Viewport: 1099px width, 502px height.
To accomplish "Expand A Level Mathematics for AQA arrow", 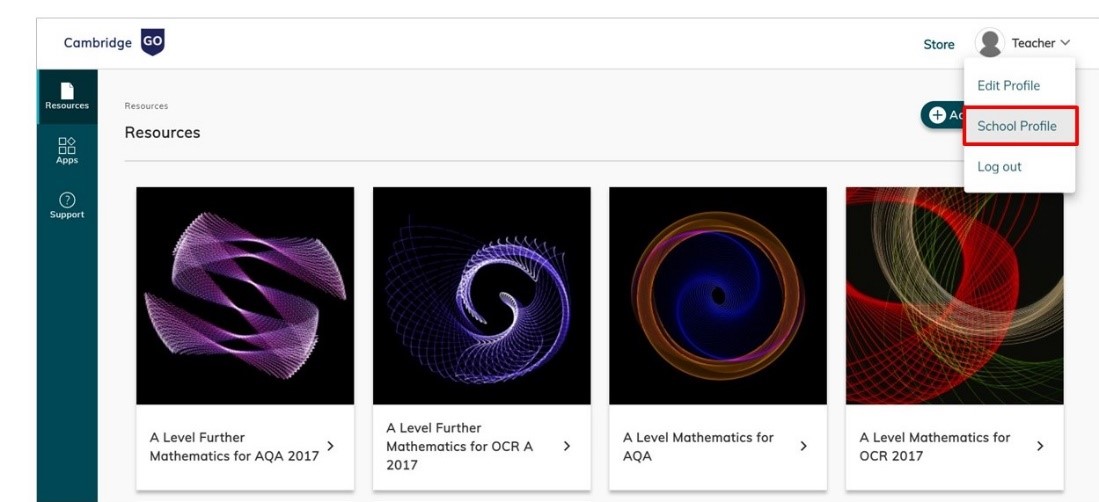I will coord(803,446).
